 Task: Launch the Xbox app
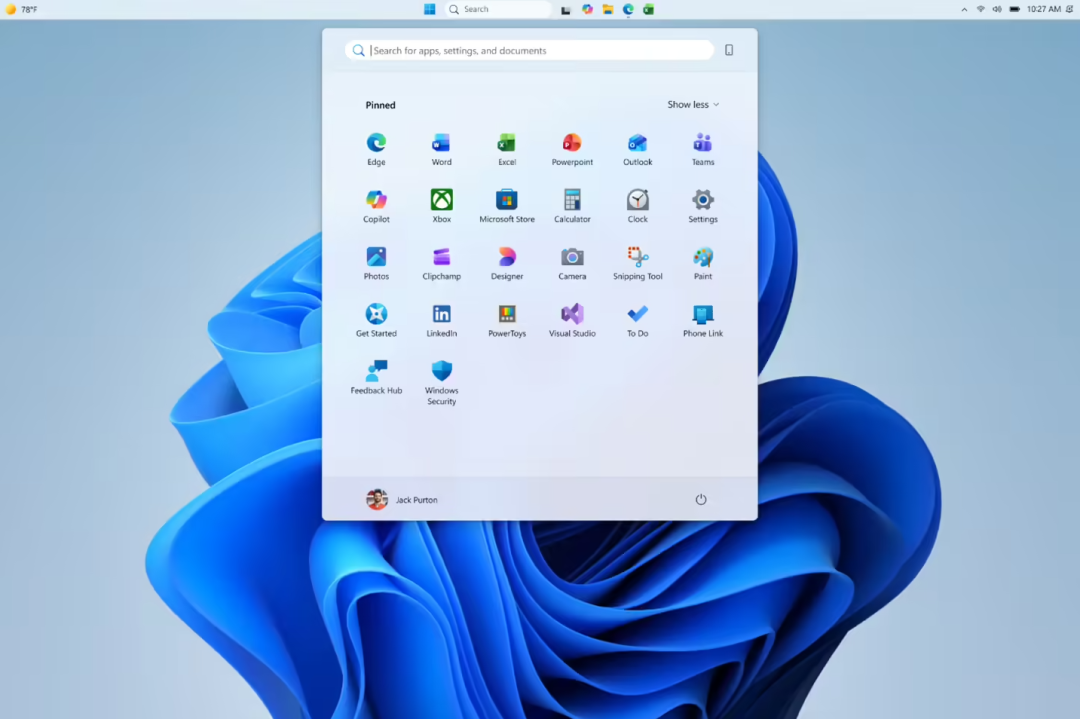[x=442, y=207]
